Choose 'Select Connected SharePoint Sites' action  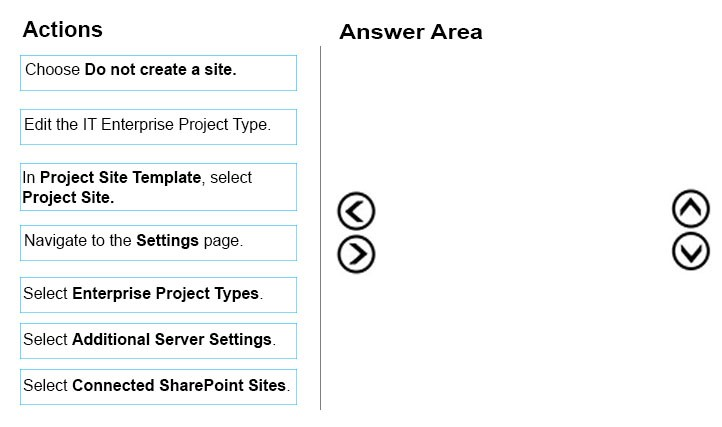pos(158,387)
